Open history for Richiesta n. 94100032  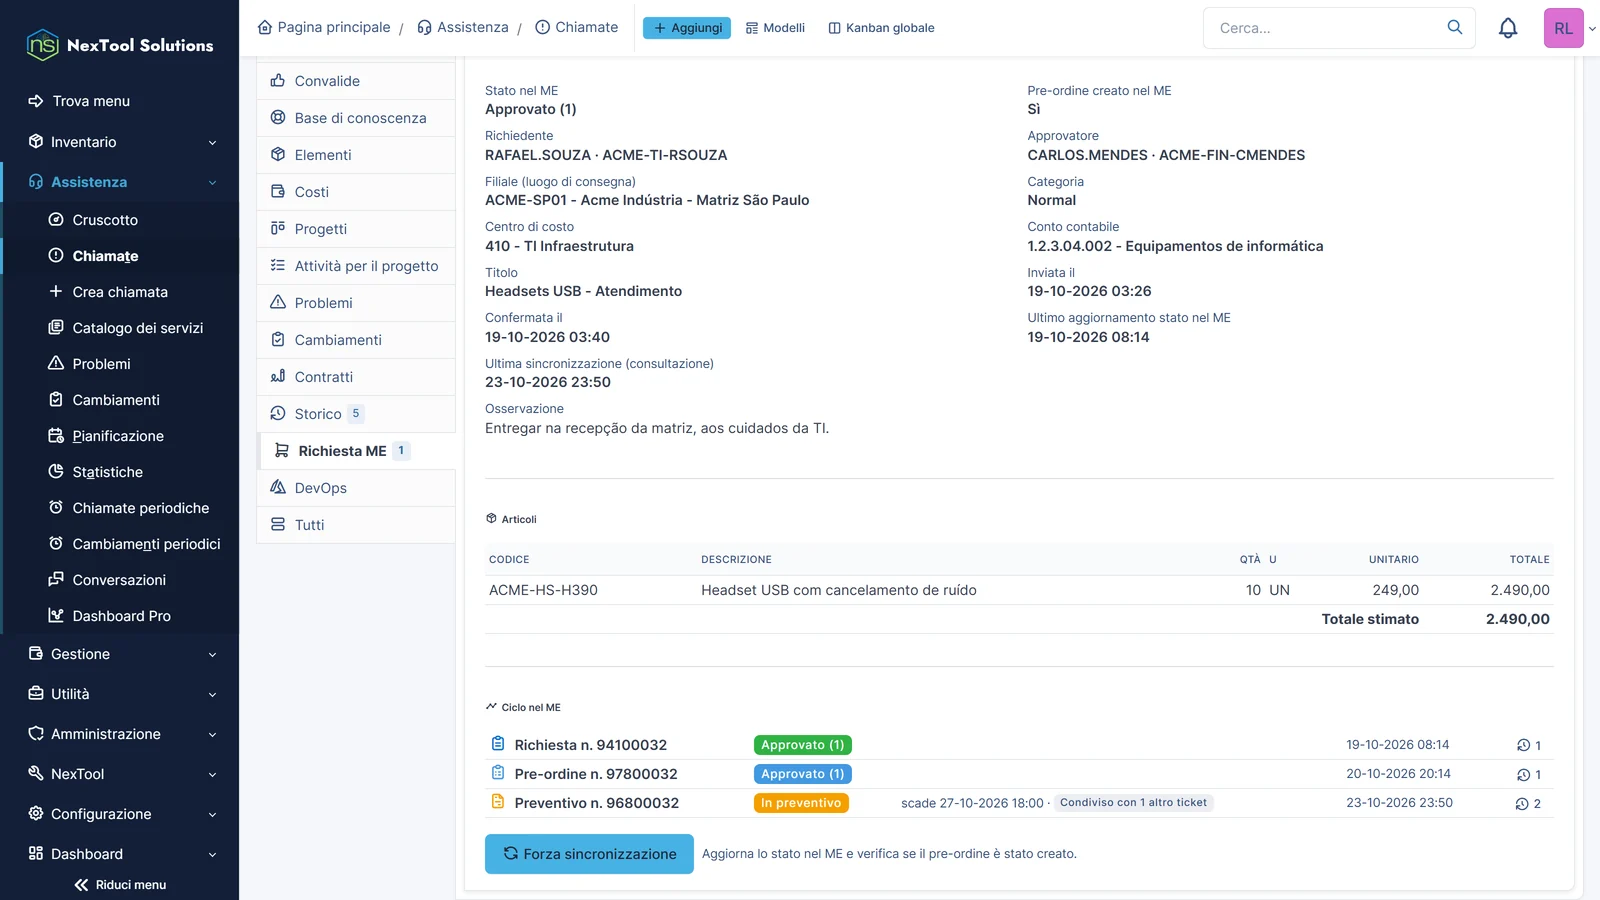click(x=1529, y=745)
